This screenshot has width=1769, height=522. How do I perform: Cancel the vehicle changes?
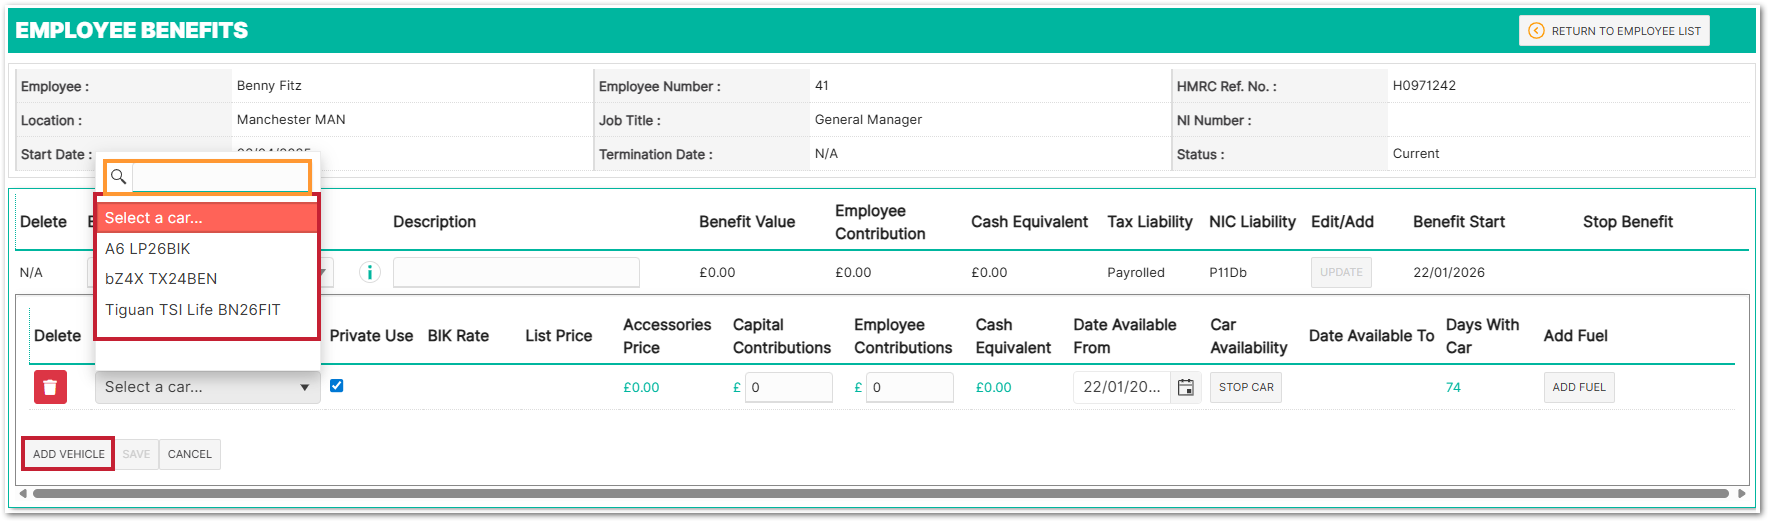(x=189, y=454)
